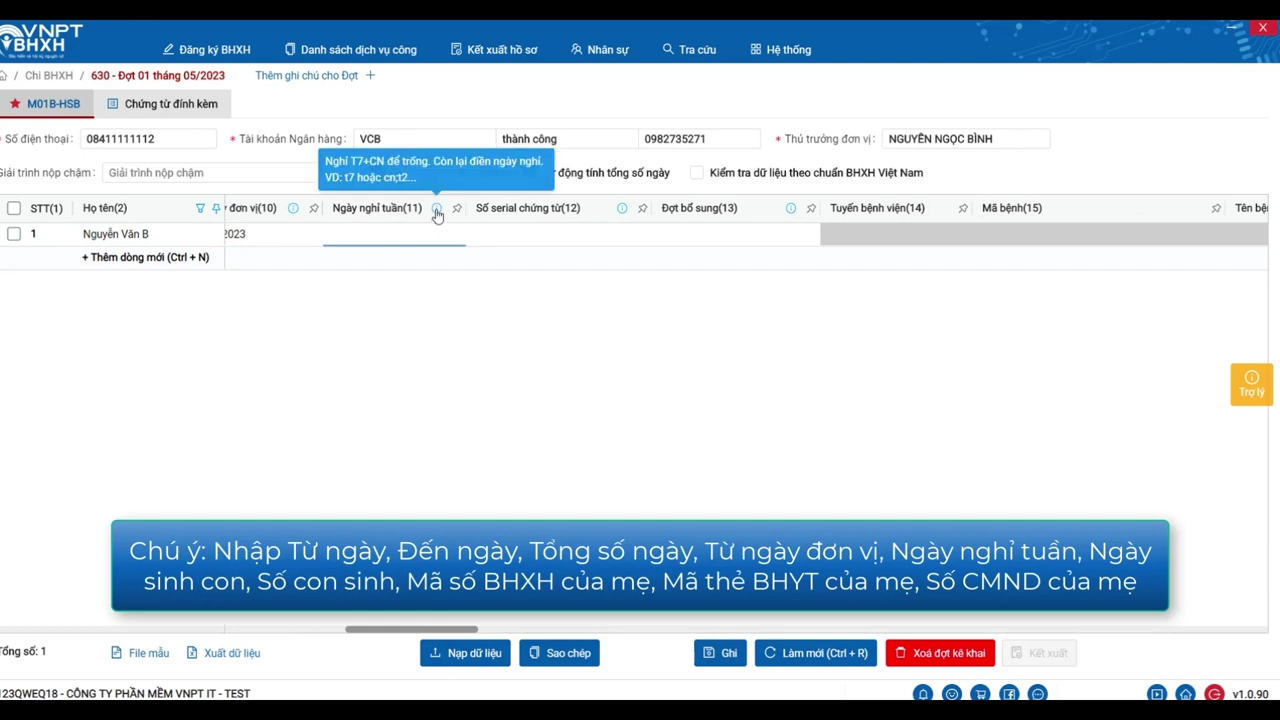Download template via File mẫu link

pos(140,653)
